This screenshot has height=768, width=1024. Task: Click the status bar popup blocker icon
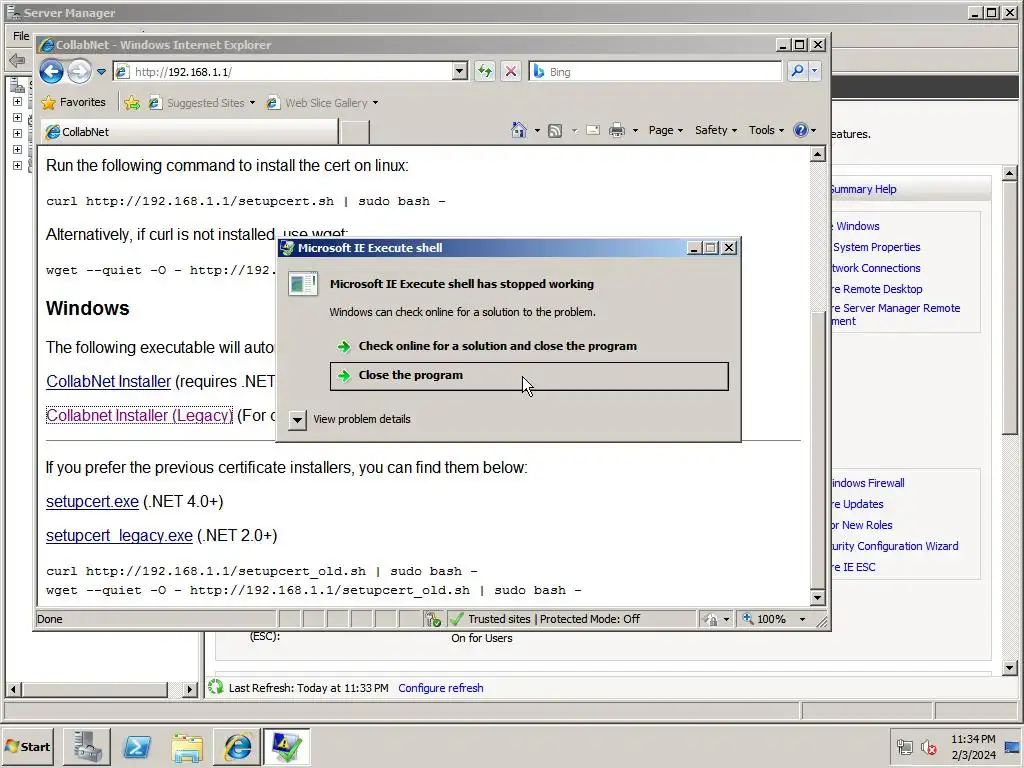tap(432, 619)
